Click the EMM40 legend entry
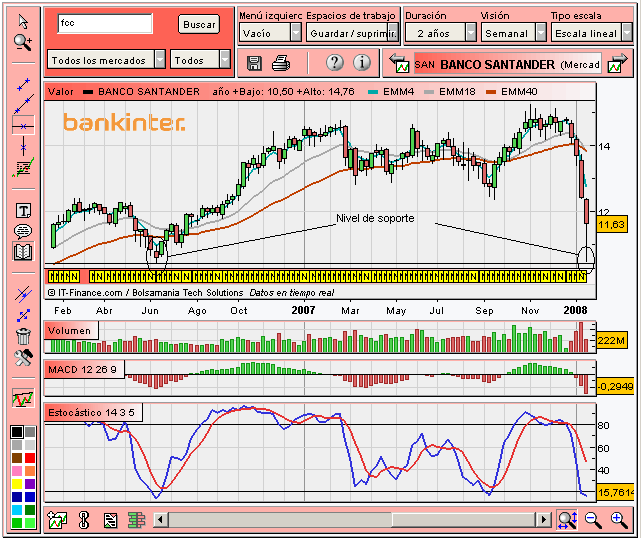Image resolution: width=641 pixels, height=538 pixels. 512,92
